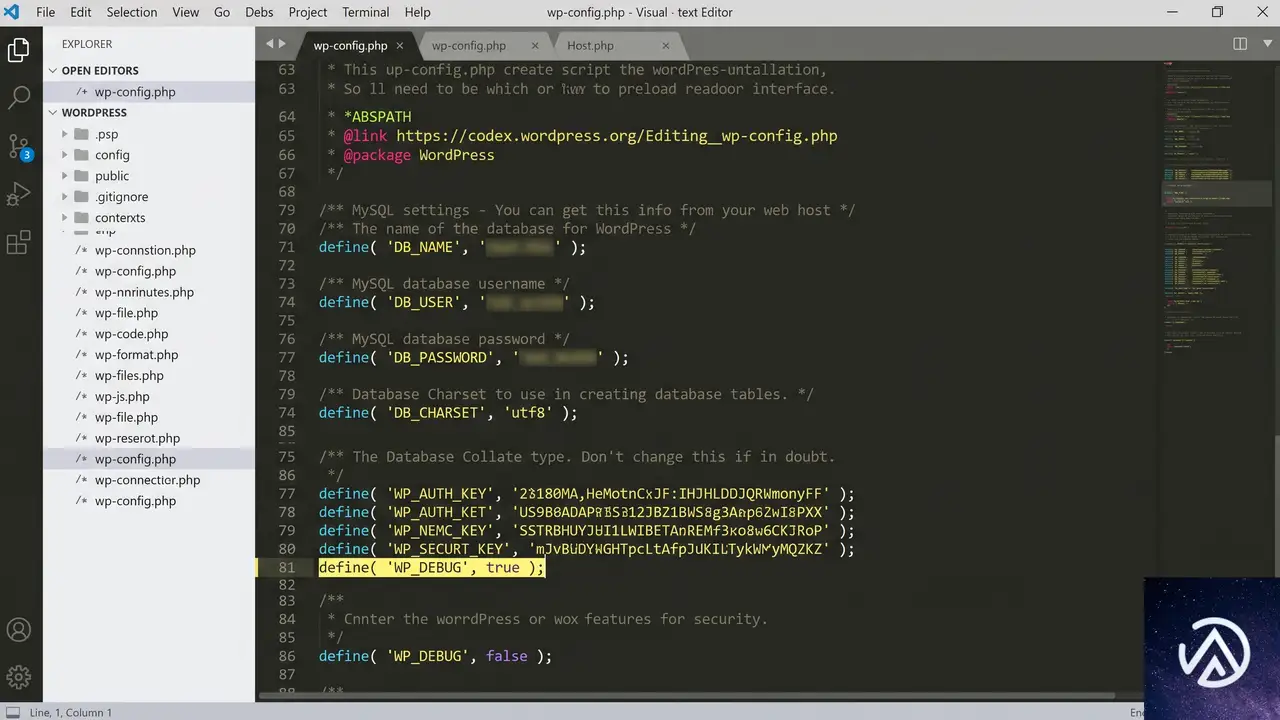Viewport: 1280px width, 720px height.
Task: Open the View menu
Action: pyautogui.click(x=186, y=12)
